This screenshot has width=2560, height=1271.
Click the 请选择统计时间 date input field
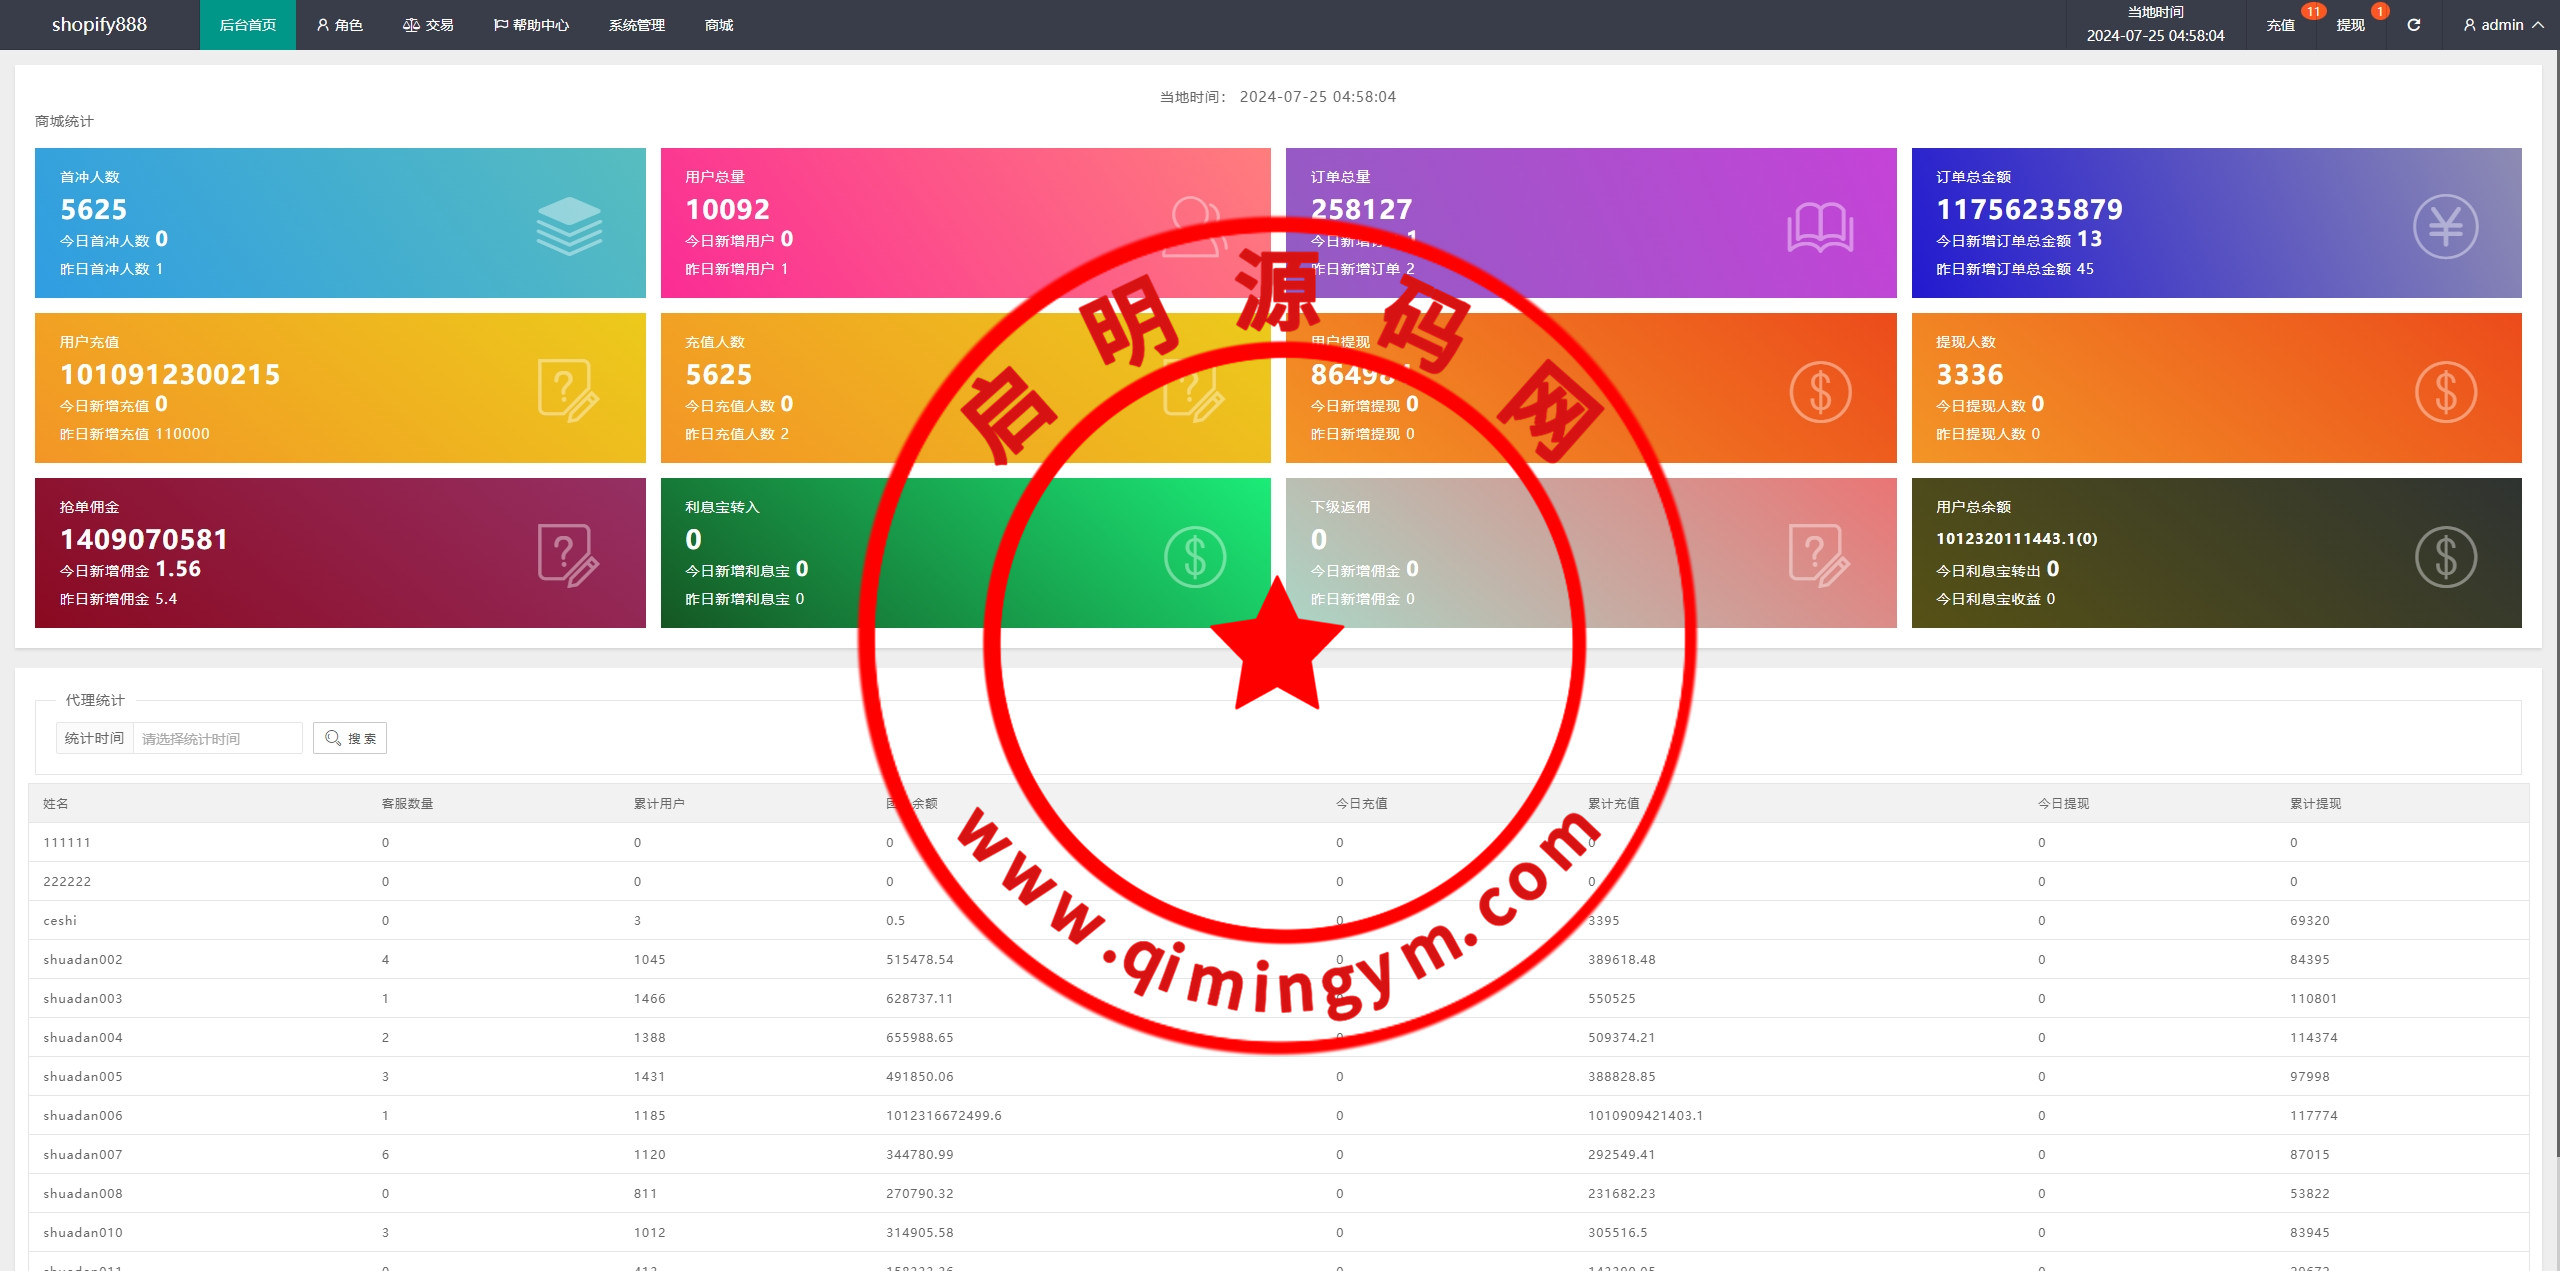coord(217,738)
